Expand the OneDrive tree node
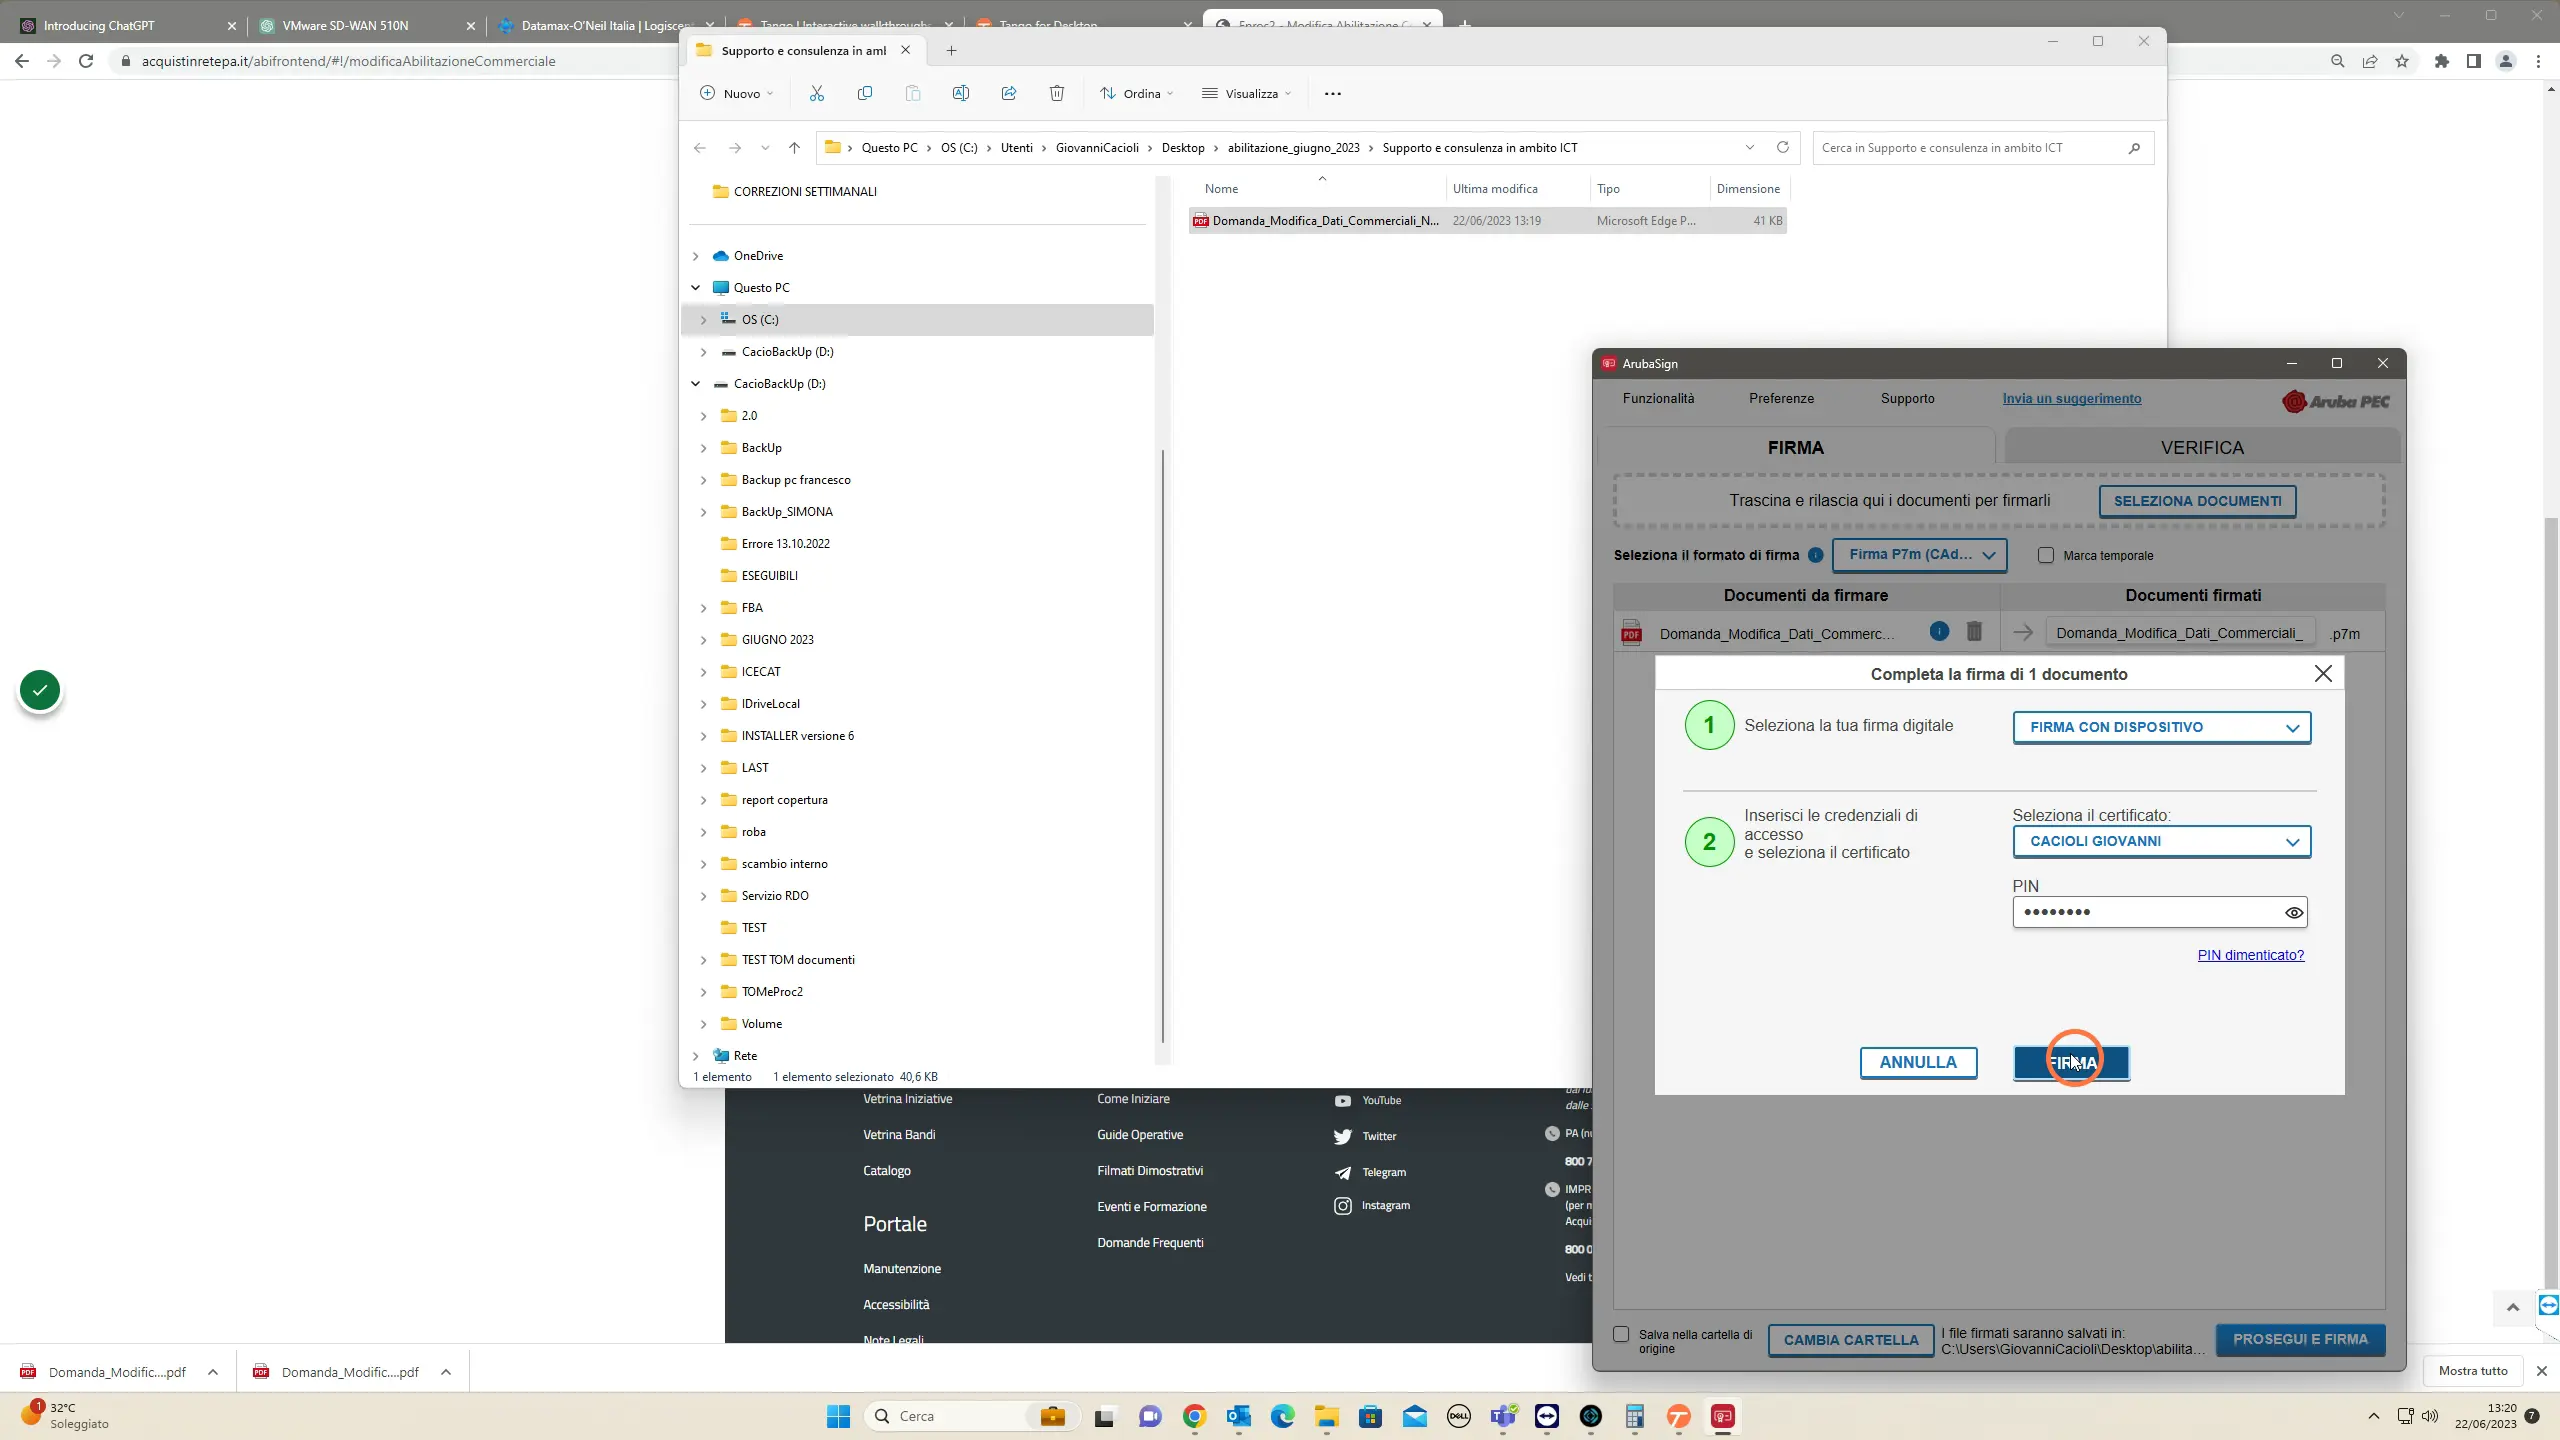 pyautogui.click(x=696, y=256)
